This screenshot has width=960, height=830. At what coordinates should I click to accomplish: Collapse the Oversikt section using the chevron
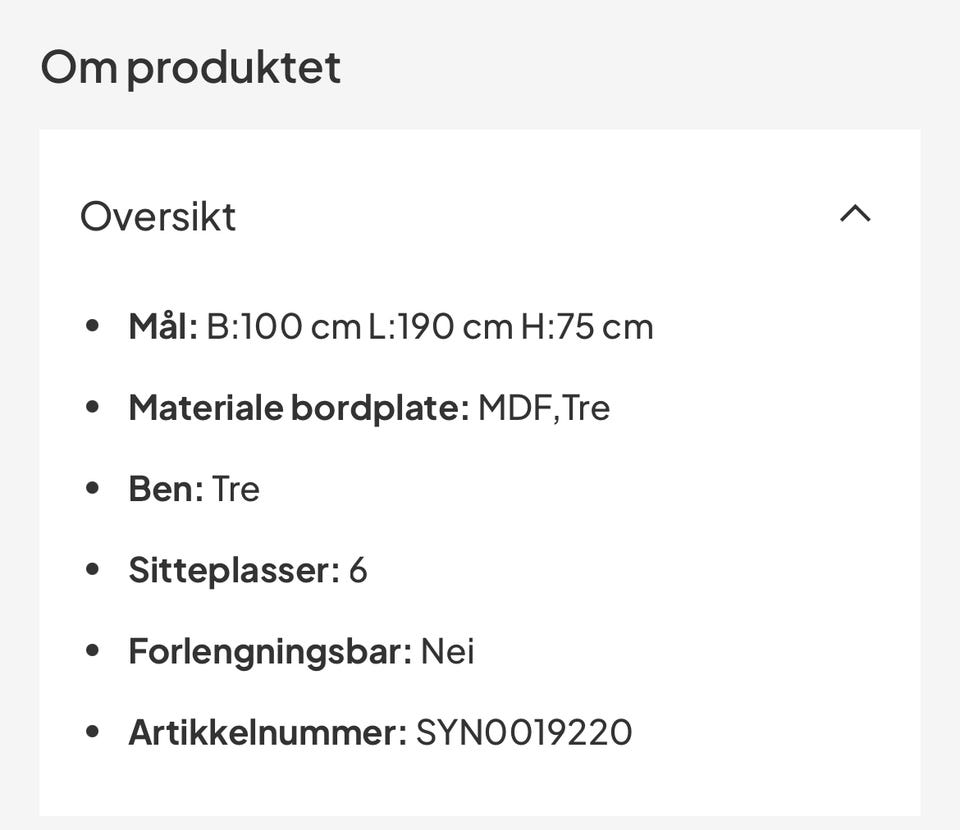[855, 214]
